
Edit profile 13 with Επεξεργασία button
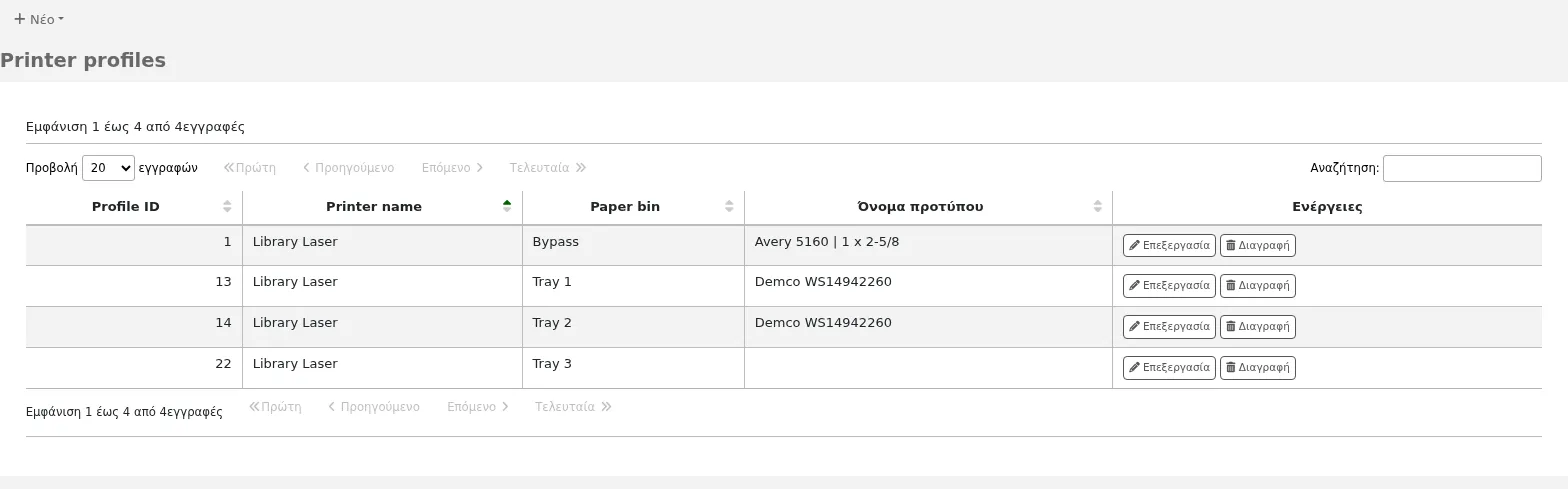(1169, 286)
